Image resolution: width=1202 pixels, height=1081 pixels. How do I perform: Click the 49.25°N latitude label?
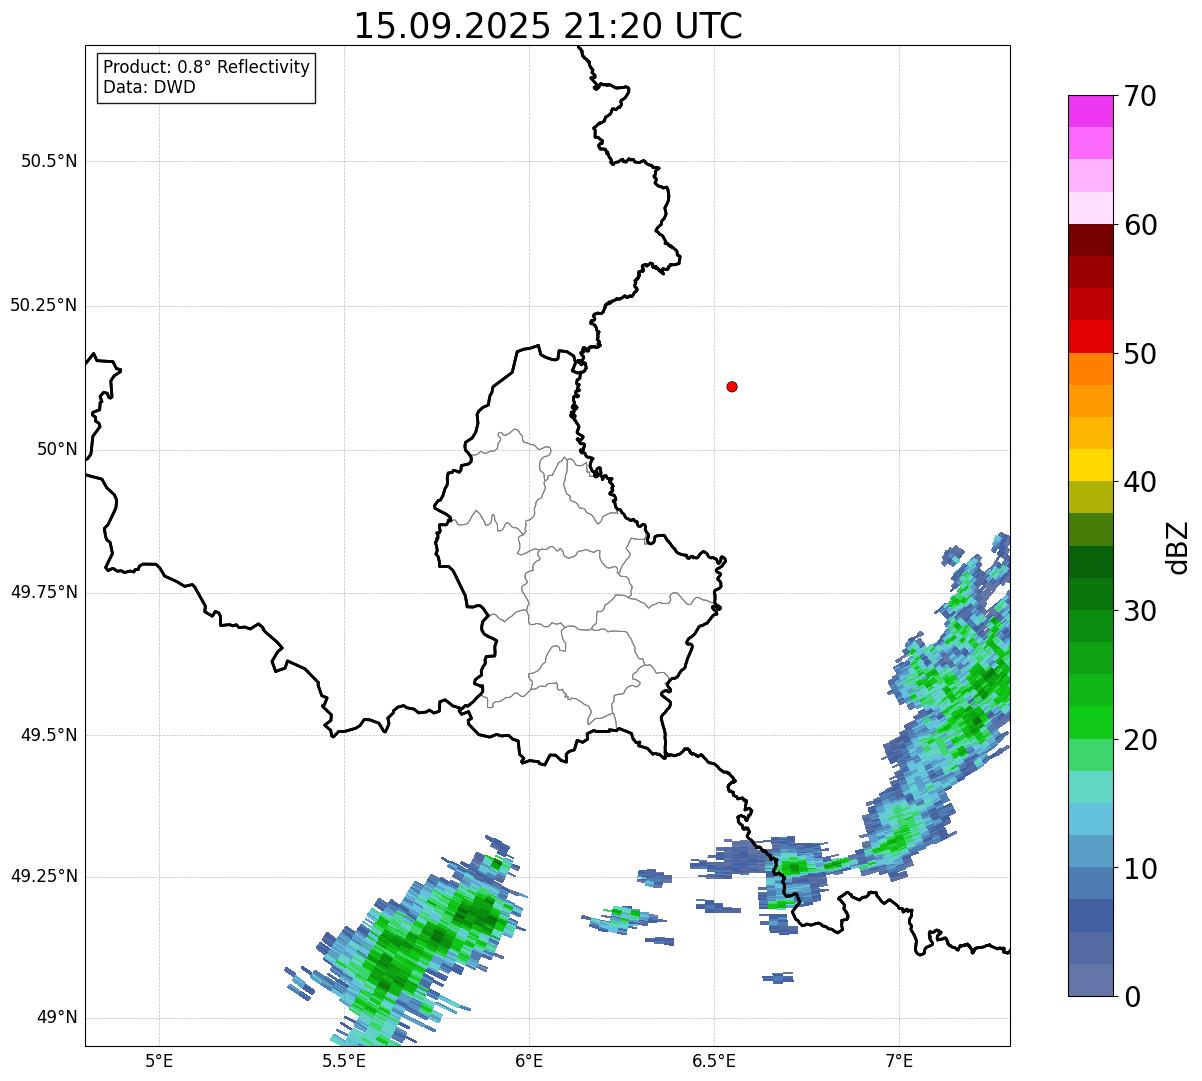(x=44, y=876)
